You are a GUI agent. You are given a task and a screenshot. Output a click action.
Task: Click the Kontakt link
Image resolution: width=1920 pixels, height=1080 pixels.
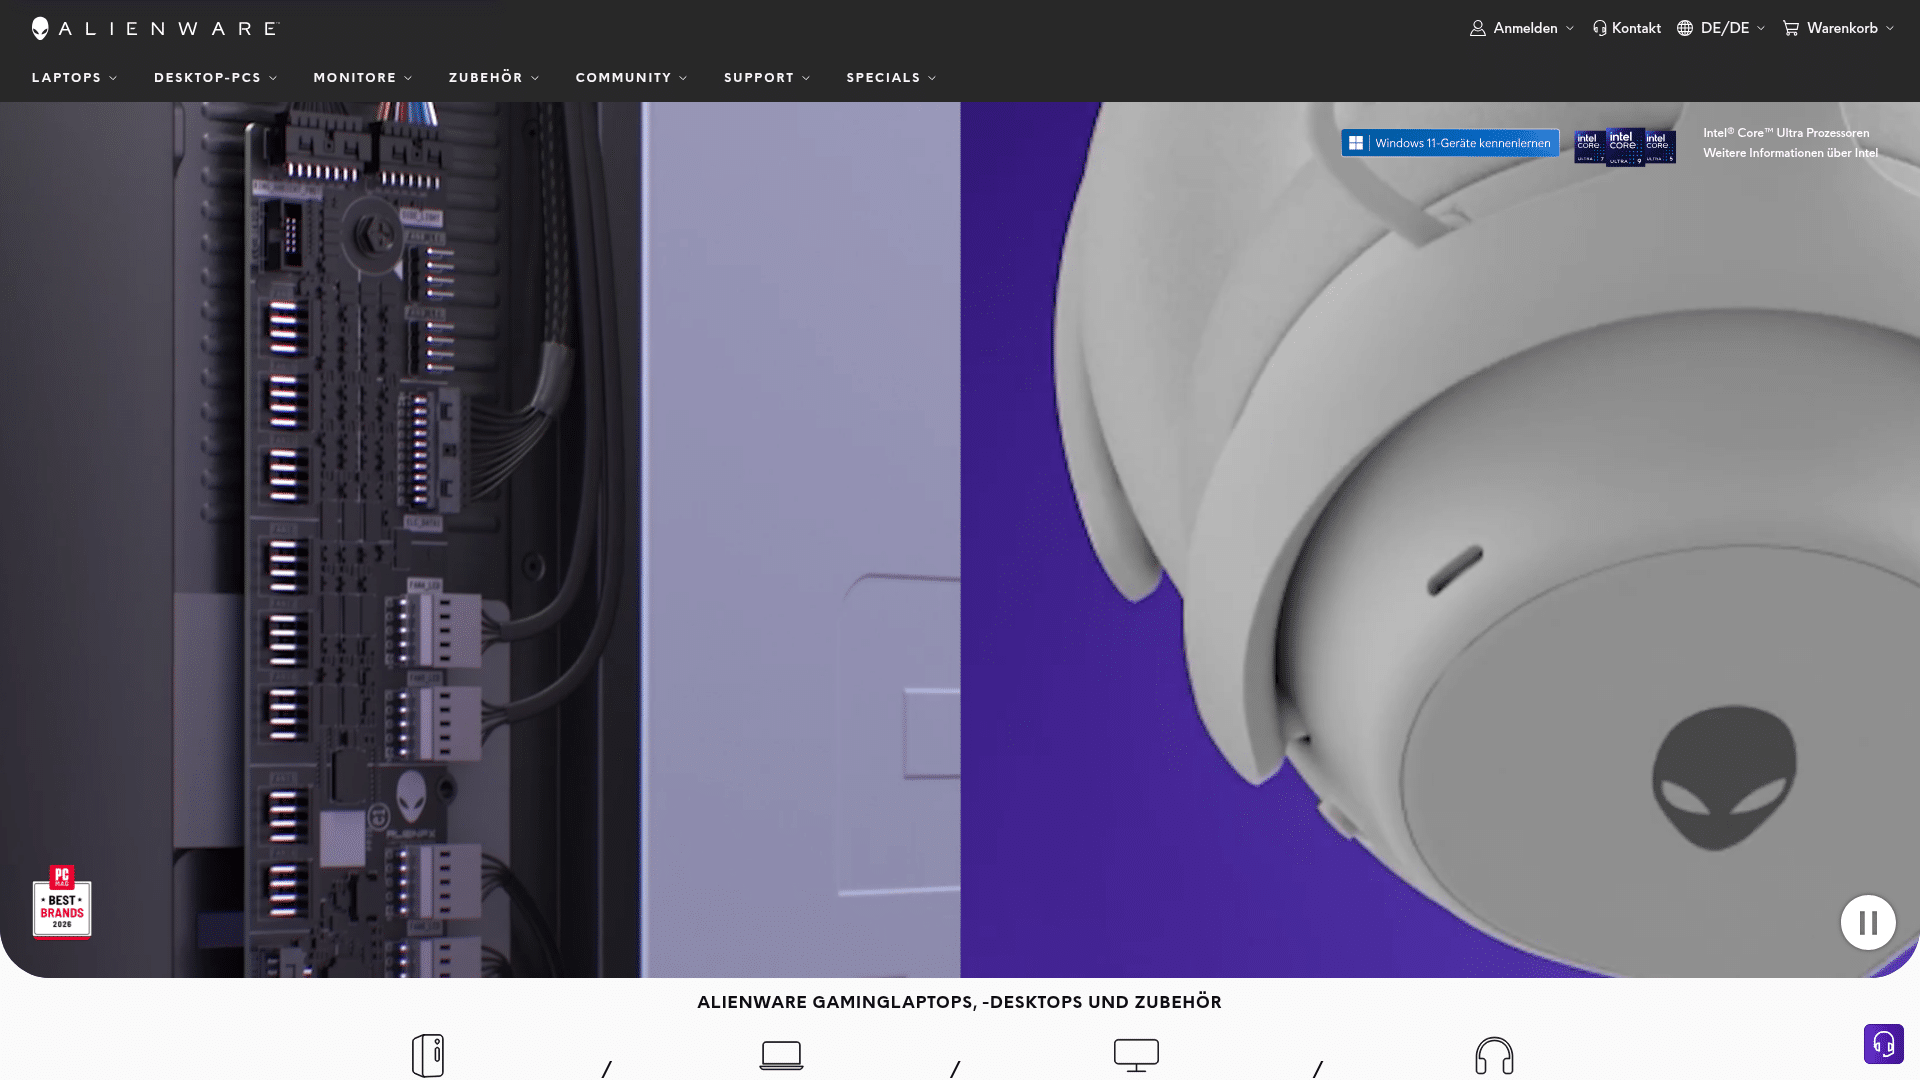[x=1636, y=28]
